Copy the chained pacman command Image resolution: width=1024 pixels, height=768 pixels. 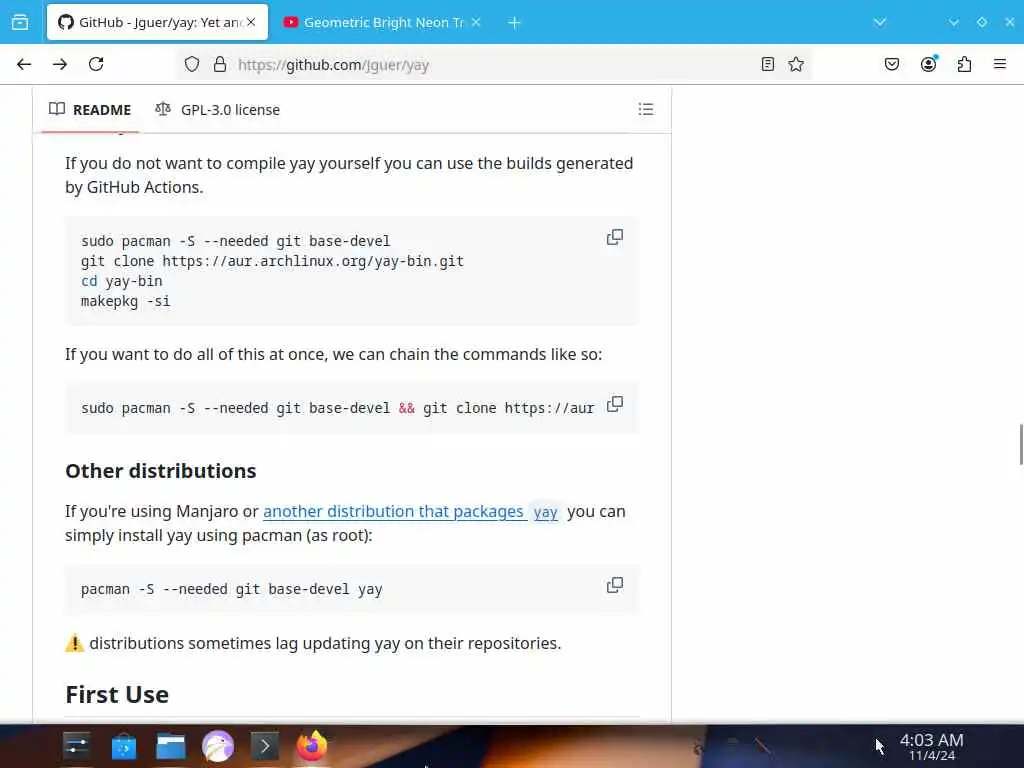click(615, 404)
